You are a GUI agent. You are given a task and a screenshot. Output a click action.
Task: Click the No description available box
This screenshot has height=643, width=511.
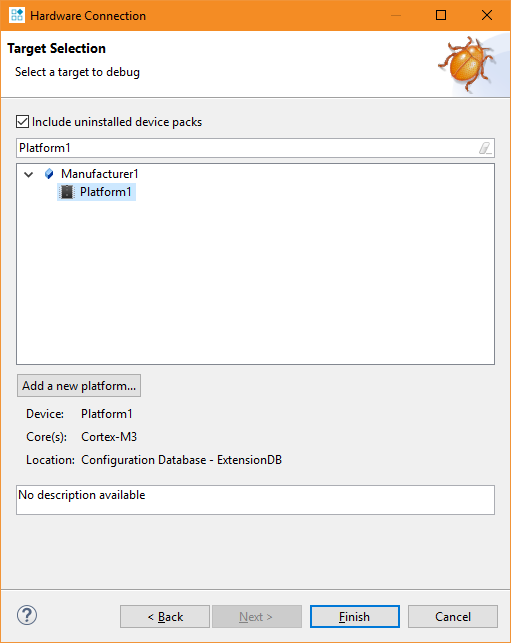point(255,500)
